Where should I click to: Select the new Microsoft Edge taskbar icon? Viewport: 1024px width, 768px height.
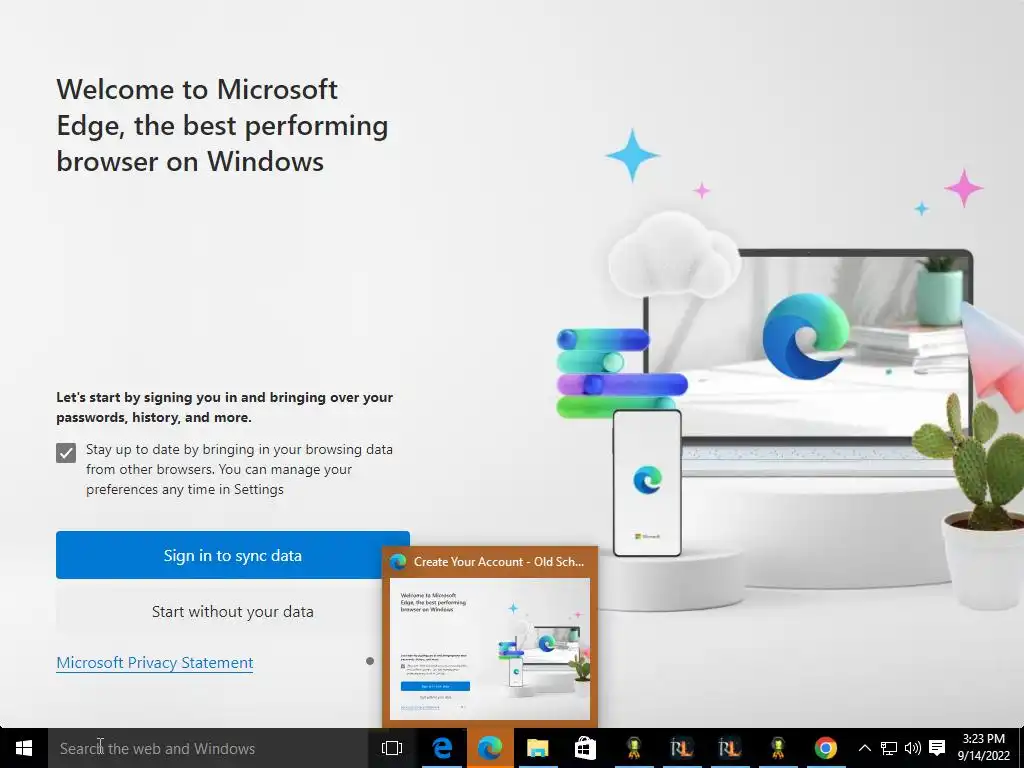490,748
